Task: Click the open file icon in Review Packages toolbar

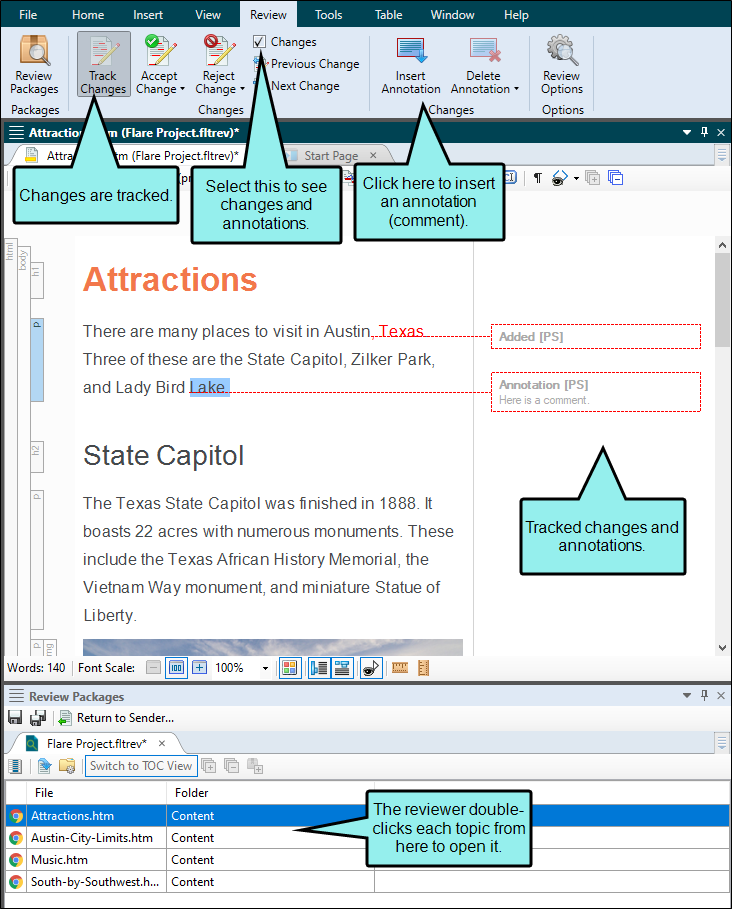Action: click(44, 766)
